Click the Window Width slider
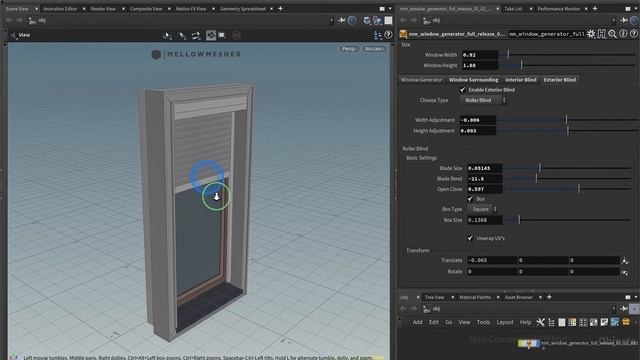640x360 pixels. coord(567,55)
